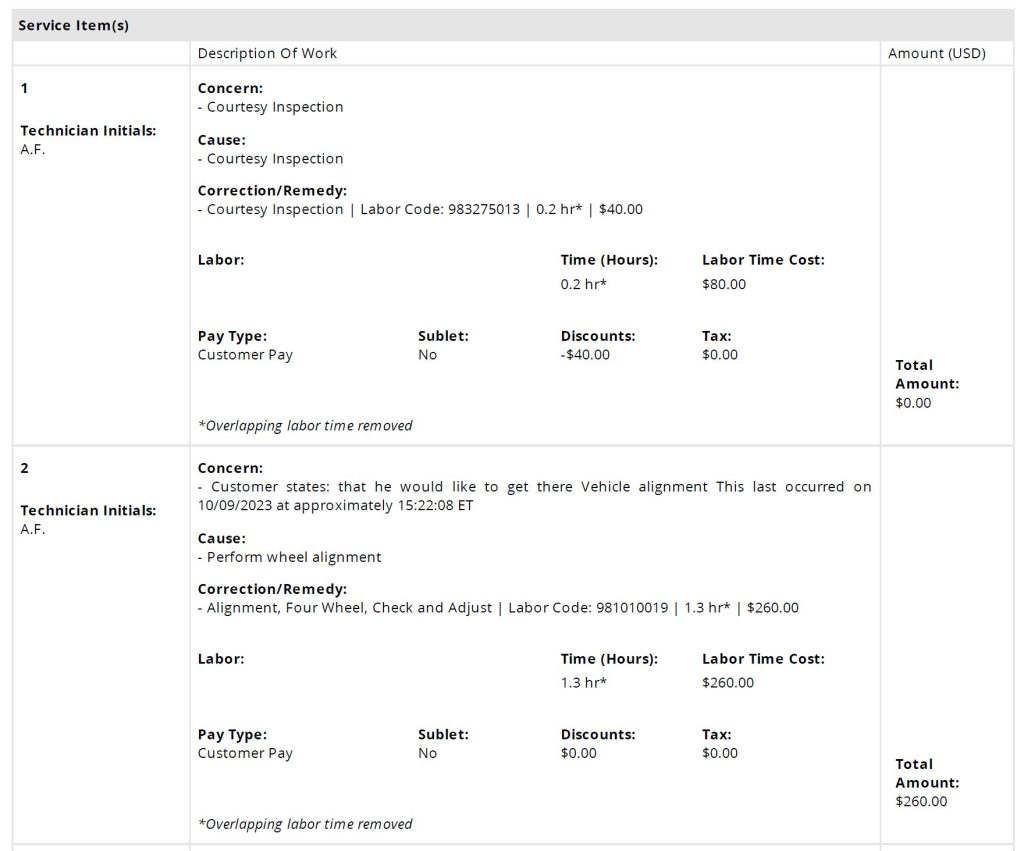Click the $260.00 total amount for item 2
Screen dimensions: 1024x851
(x=921, y=801)
